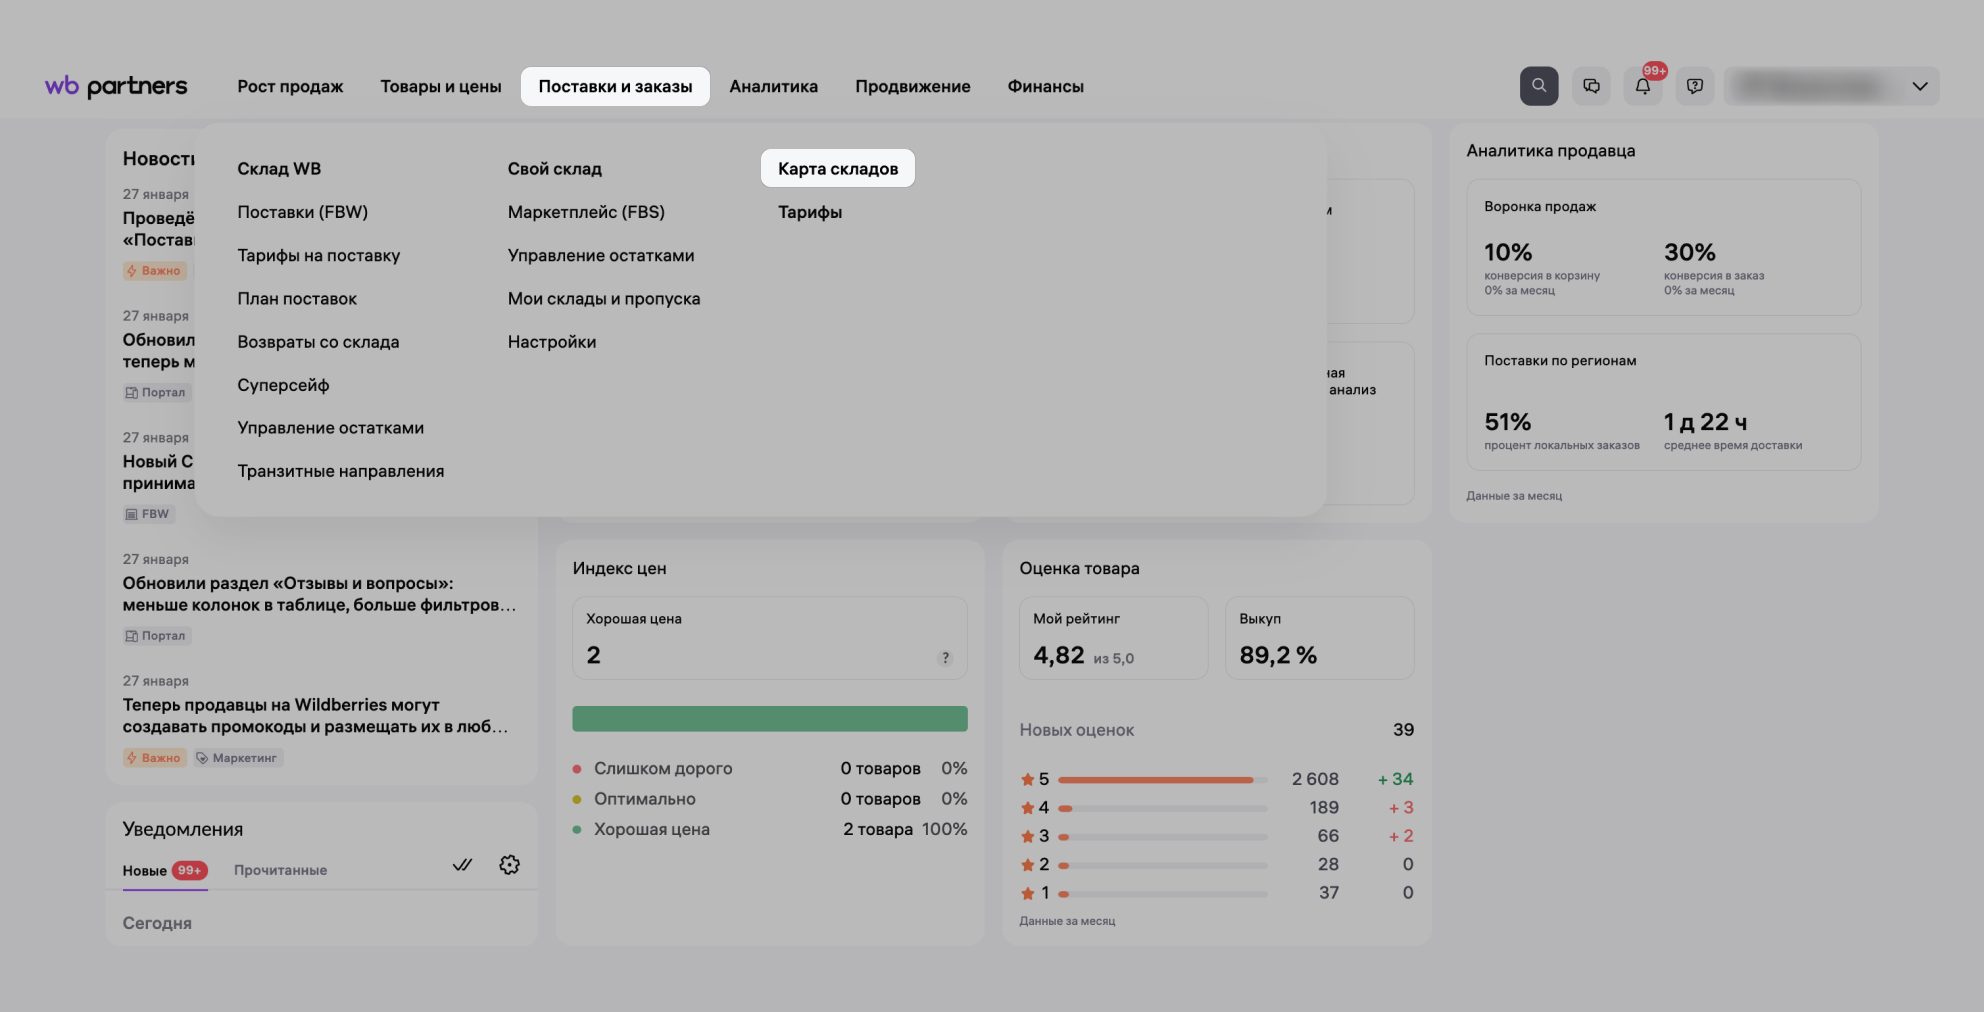The image size is (1984, 1012).
Task: Open the Воронка продаж analytics card
Action: point(1662,247)
